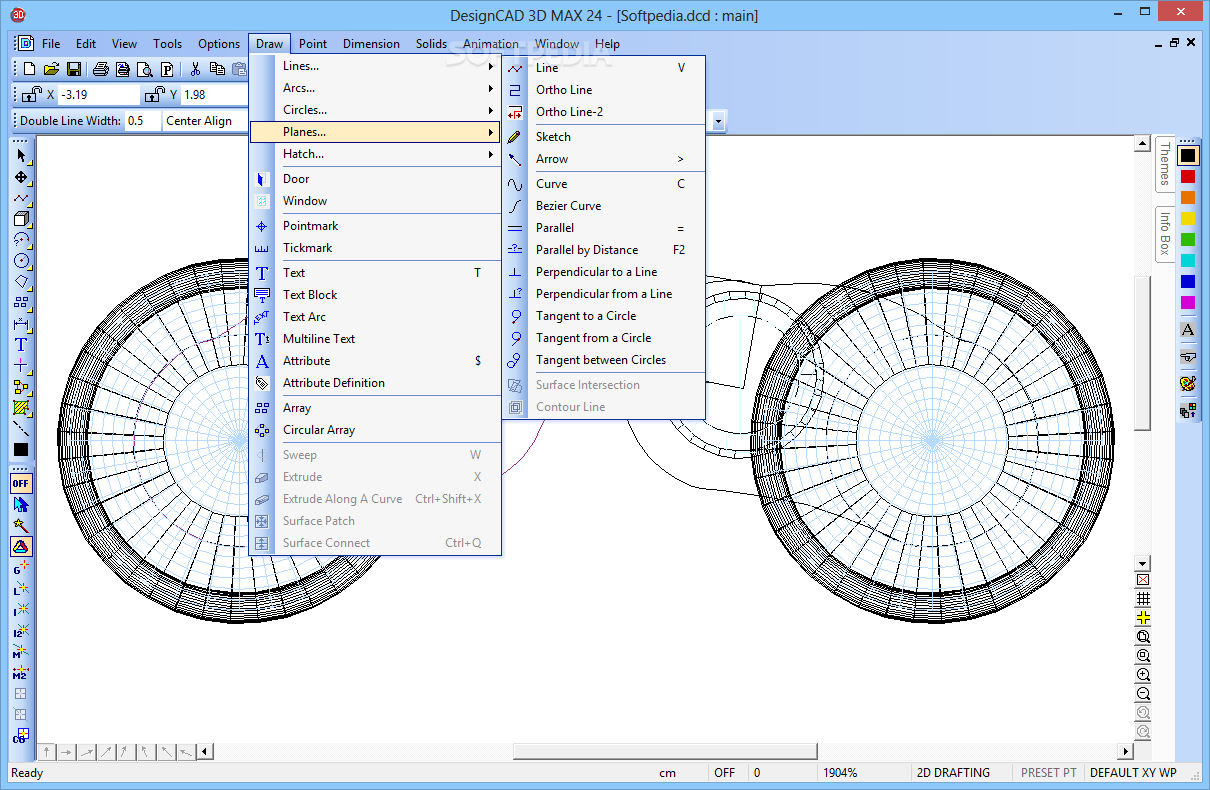Click the text style A icon on right

(x=1188, y=329)
